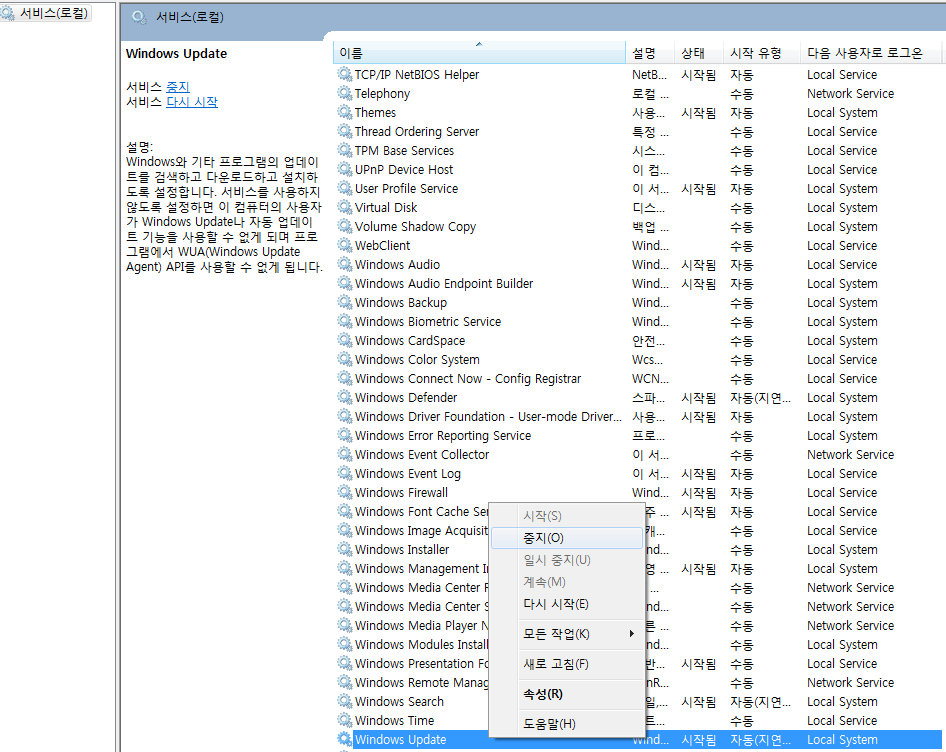This screenshot has height=752, width=946.
Task: Sort services by the 이름 column header
Action: point(480,53)
